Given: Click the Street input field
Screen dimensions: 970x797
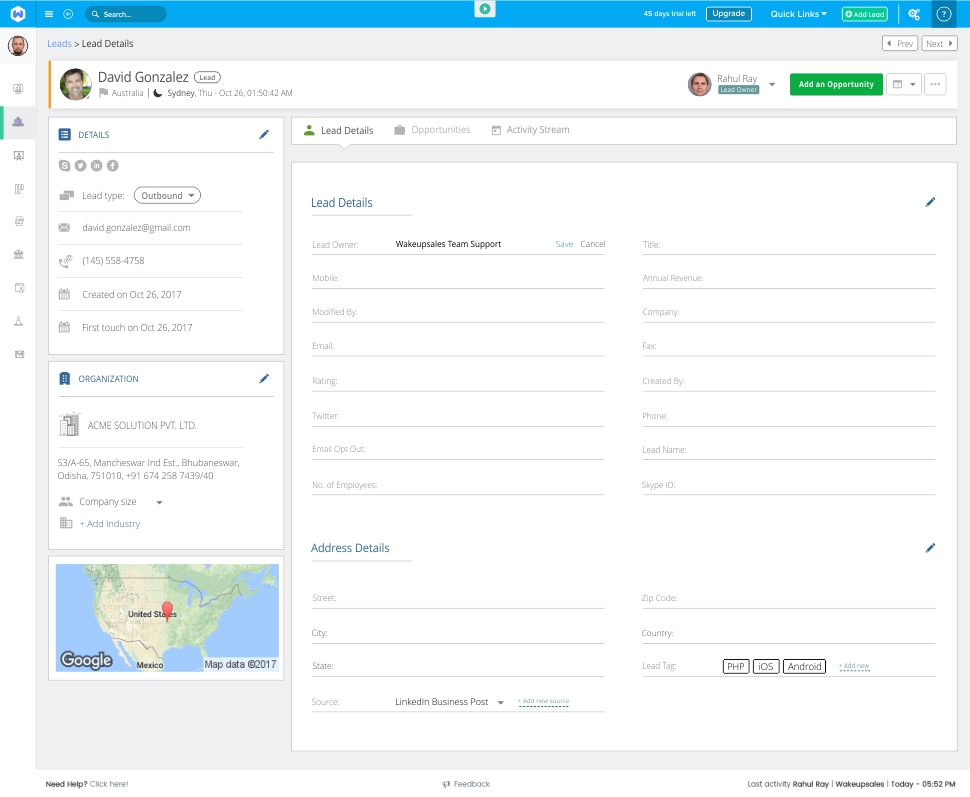Looking at the screenshot, I should click(x=458, y=598).
